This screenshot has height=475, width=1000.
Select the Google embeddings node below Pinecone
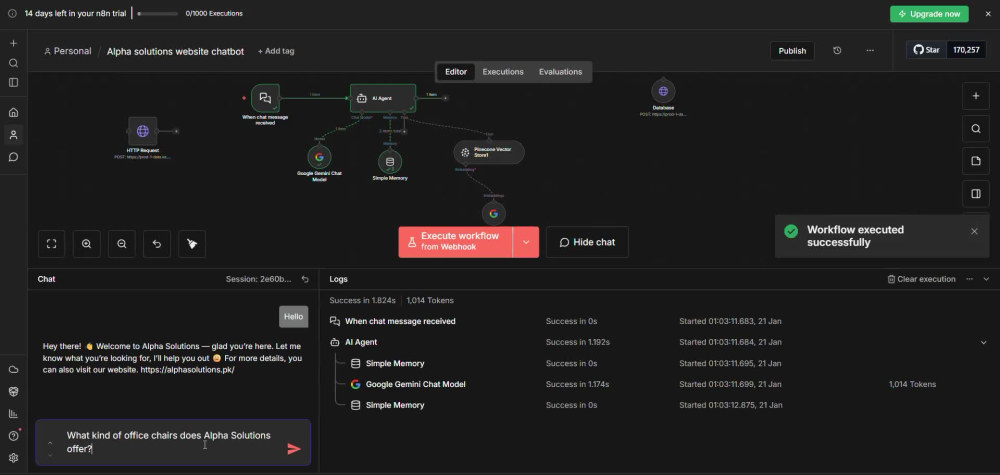(494, 214)
